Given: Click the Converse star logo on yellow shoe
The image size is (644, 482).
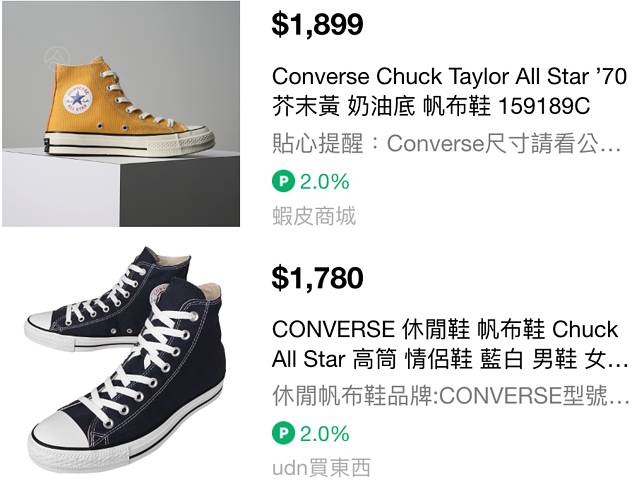Looking at the screenshot, I should point(77,99).
